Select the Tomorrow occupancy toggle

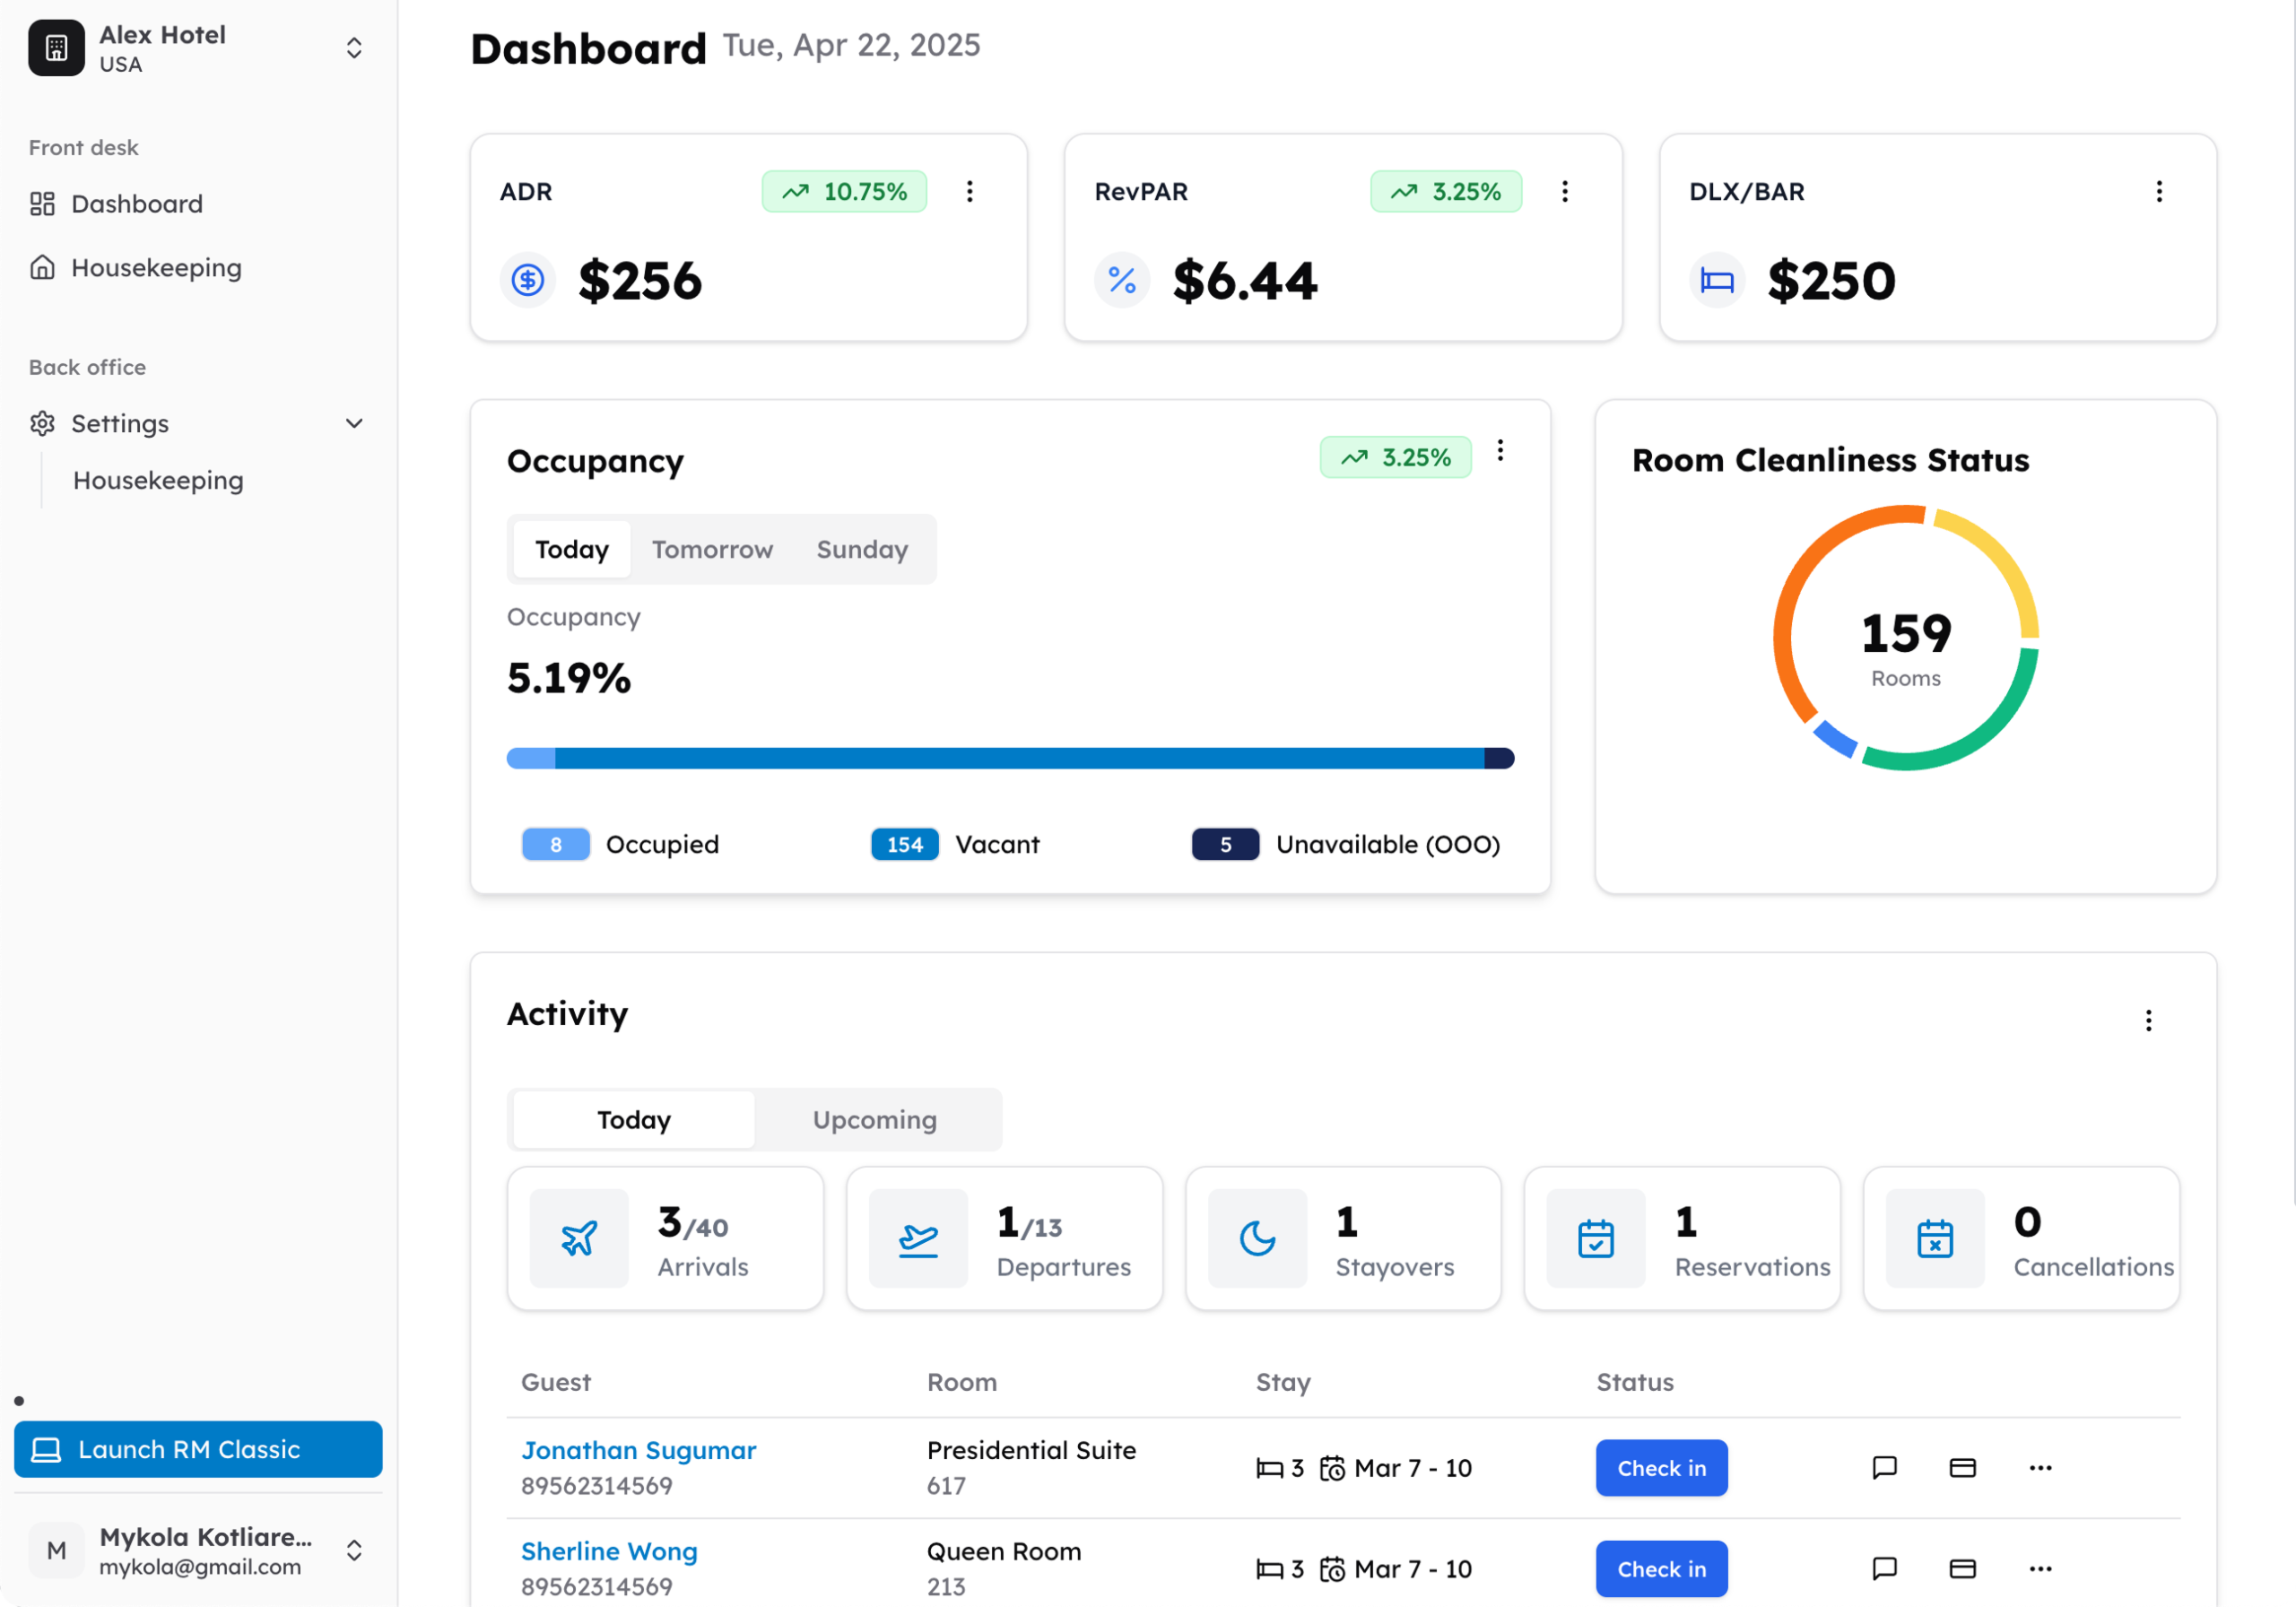(712, 549)
